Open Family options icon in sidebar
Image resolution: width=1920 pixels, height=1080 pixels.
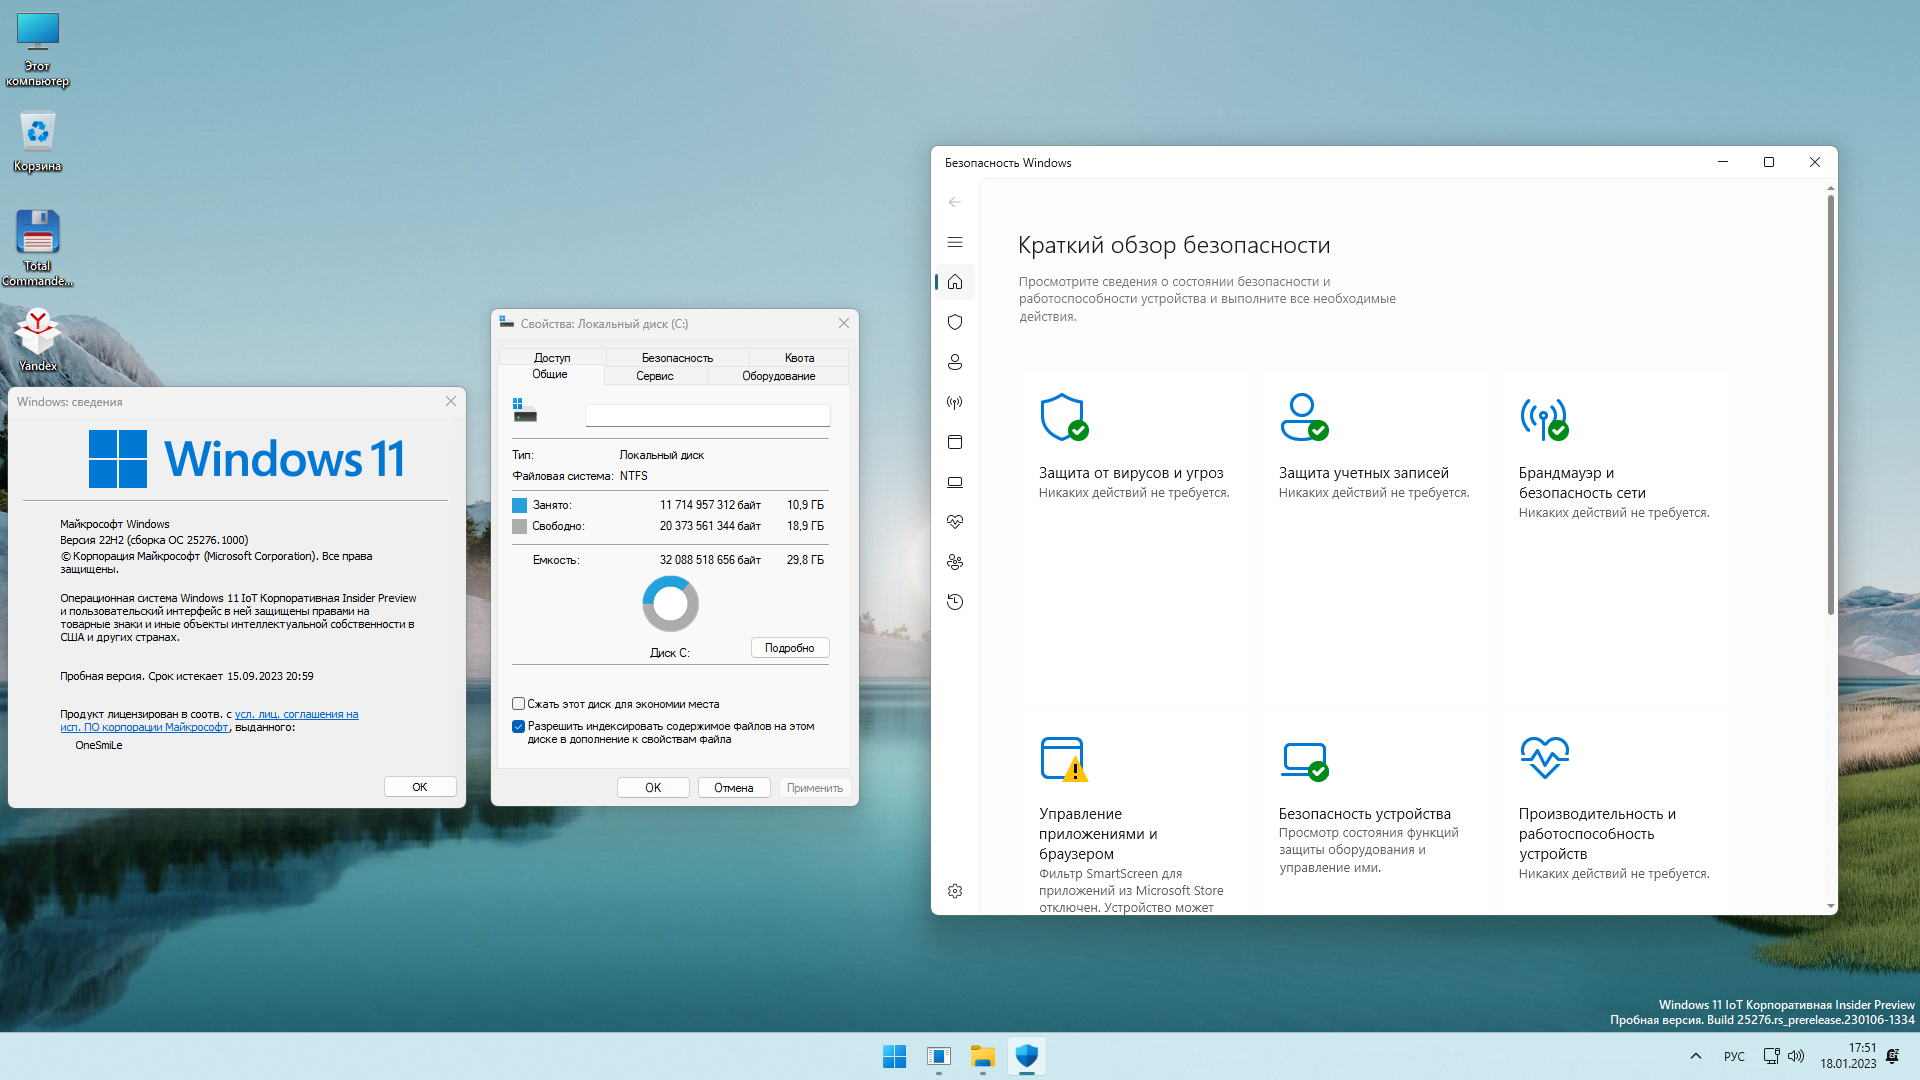pos(955,562)
